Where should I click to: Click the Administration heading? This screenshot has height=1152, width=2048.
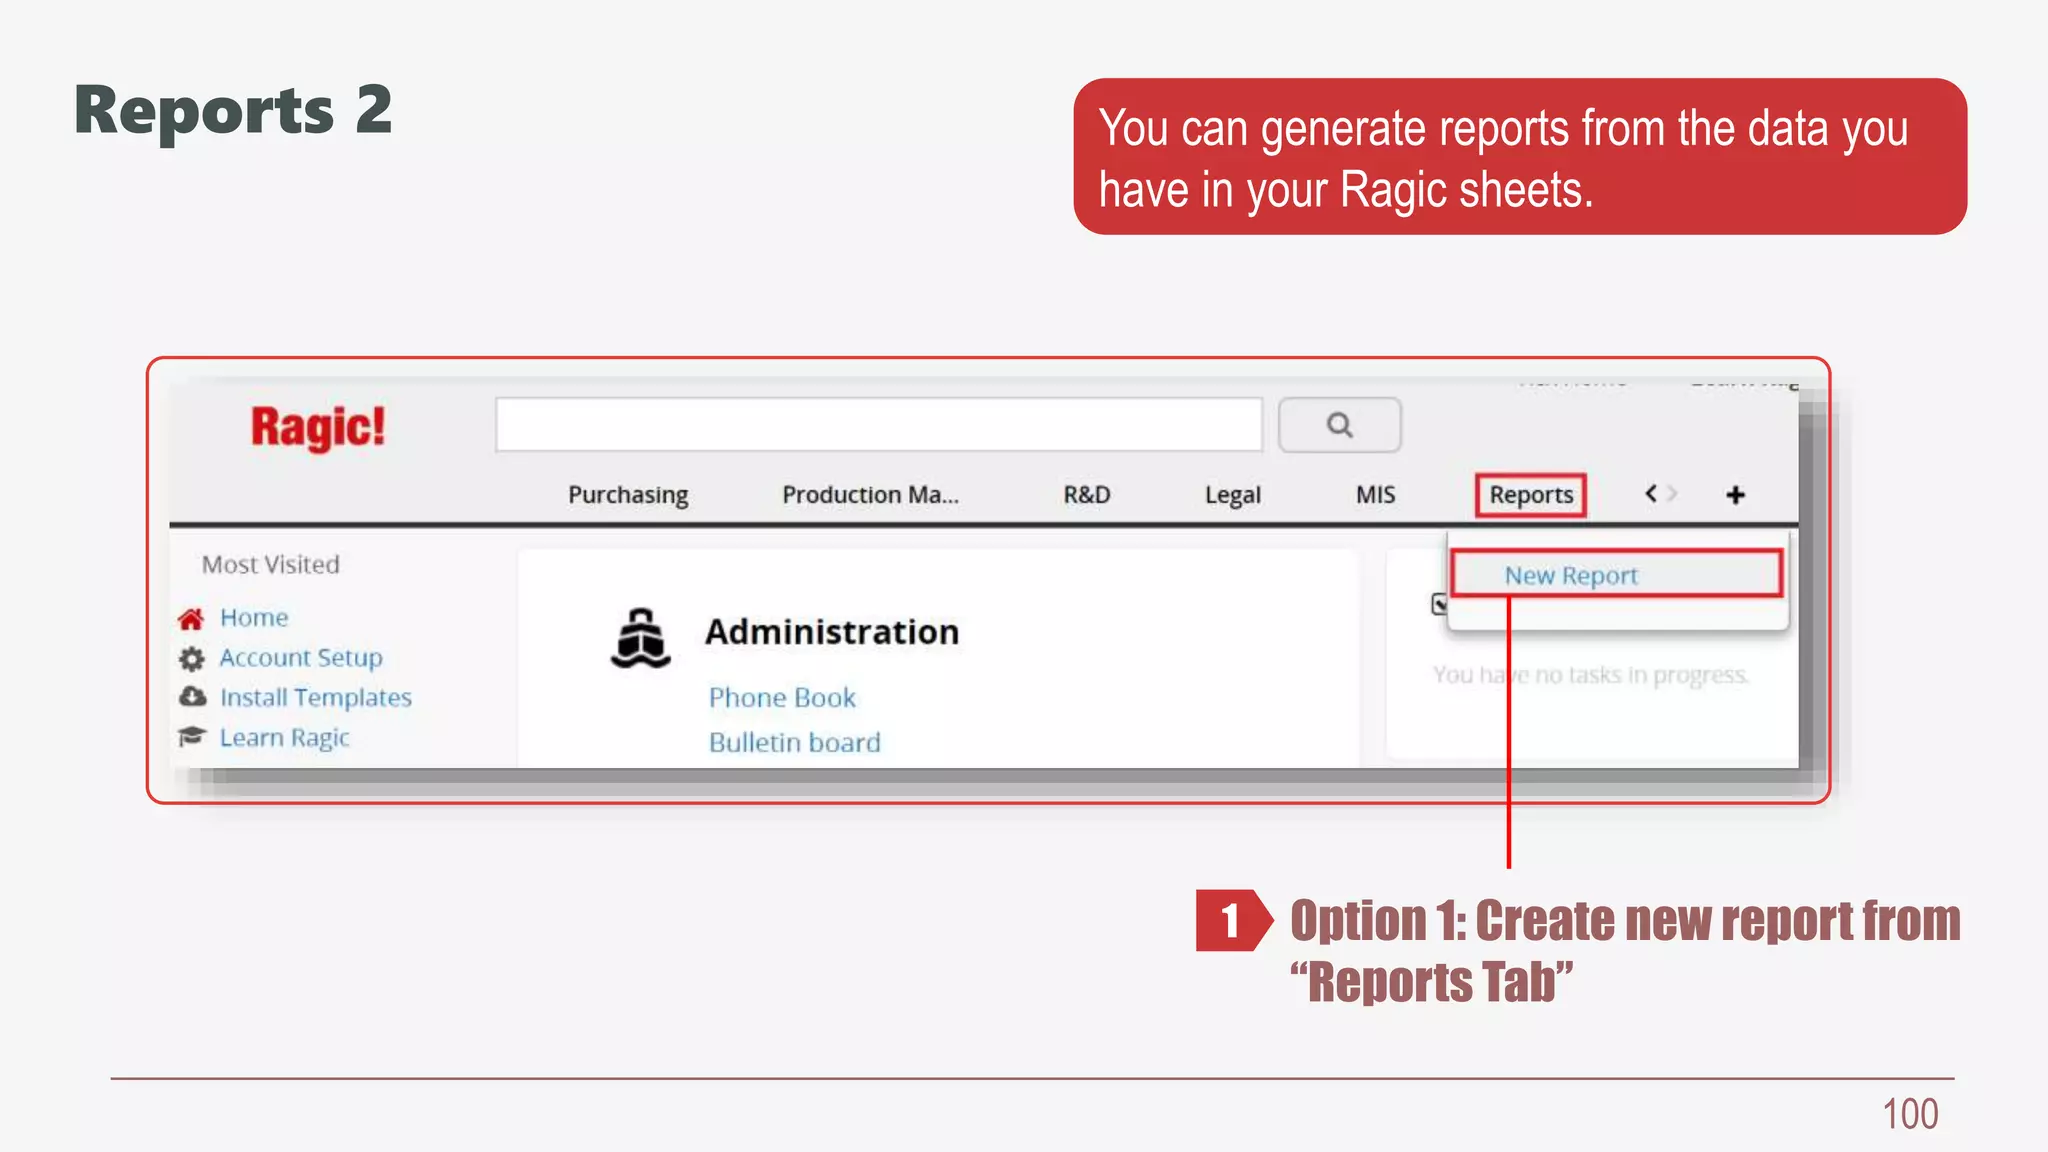point(832,632)
